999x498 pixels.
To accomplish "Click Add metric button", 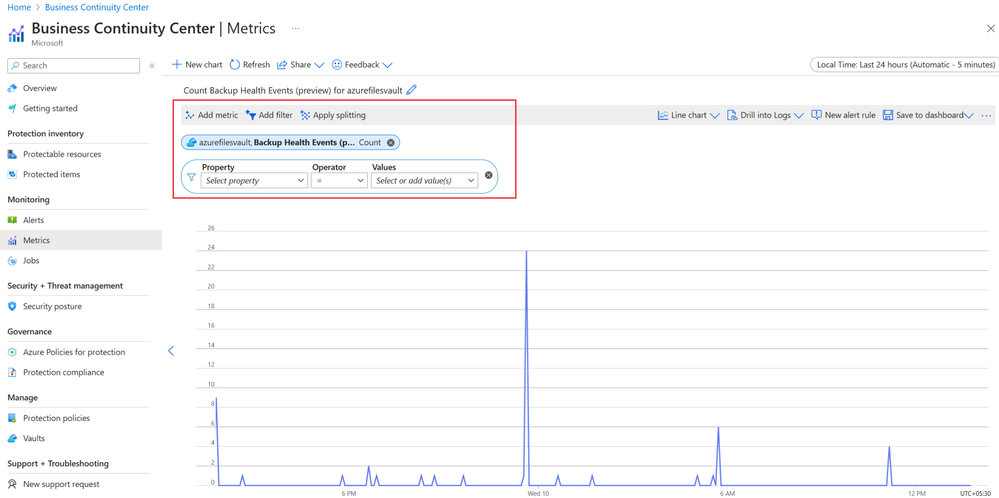I will 211,115.
